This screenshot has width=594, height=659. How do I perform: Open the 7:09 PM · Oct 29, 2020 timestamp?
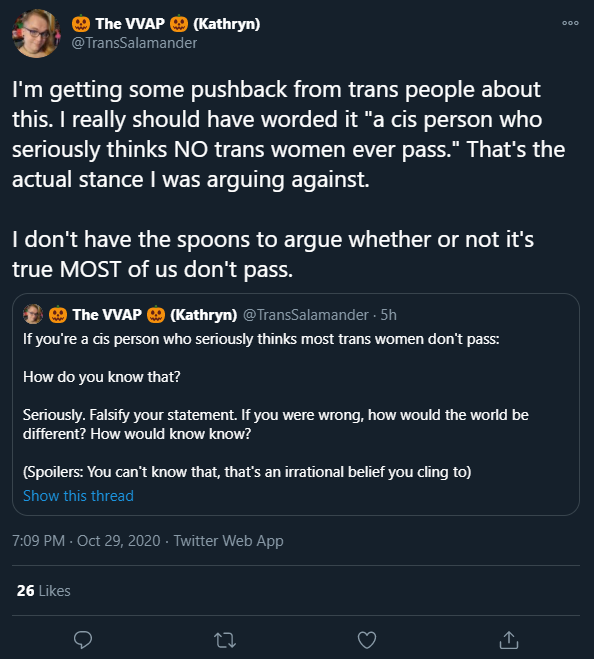(86, 541)
